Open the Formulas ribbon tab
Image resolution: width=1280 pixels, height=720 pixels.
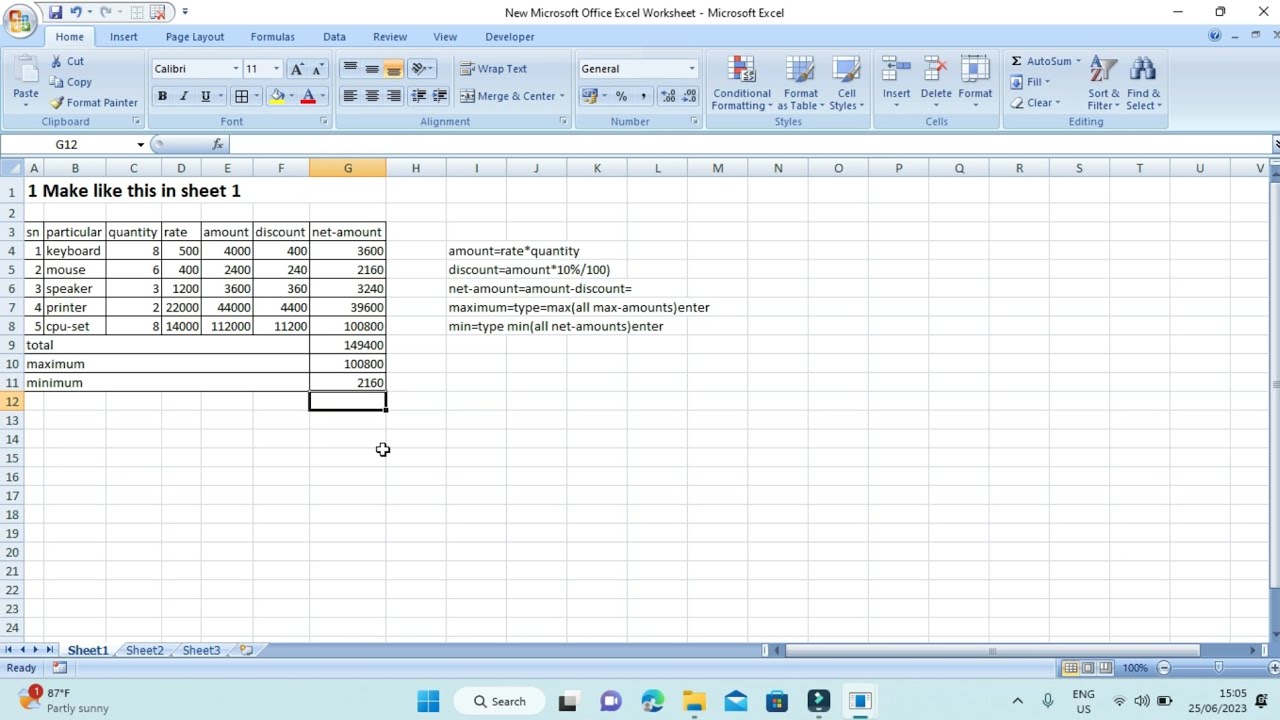coord(273,37)
